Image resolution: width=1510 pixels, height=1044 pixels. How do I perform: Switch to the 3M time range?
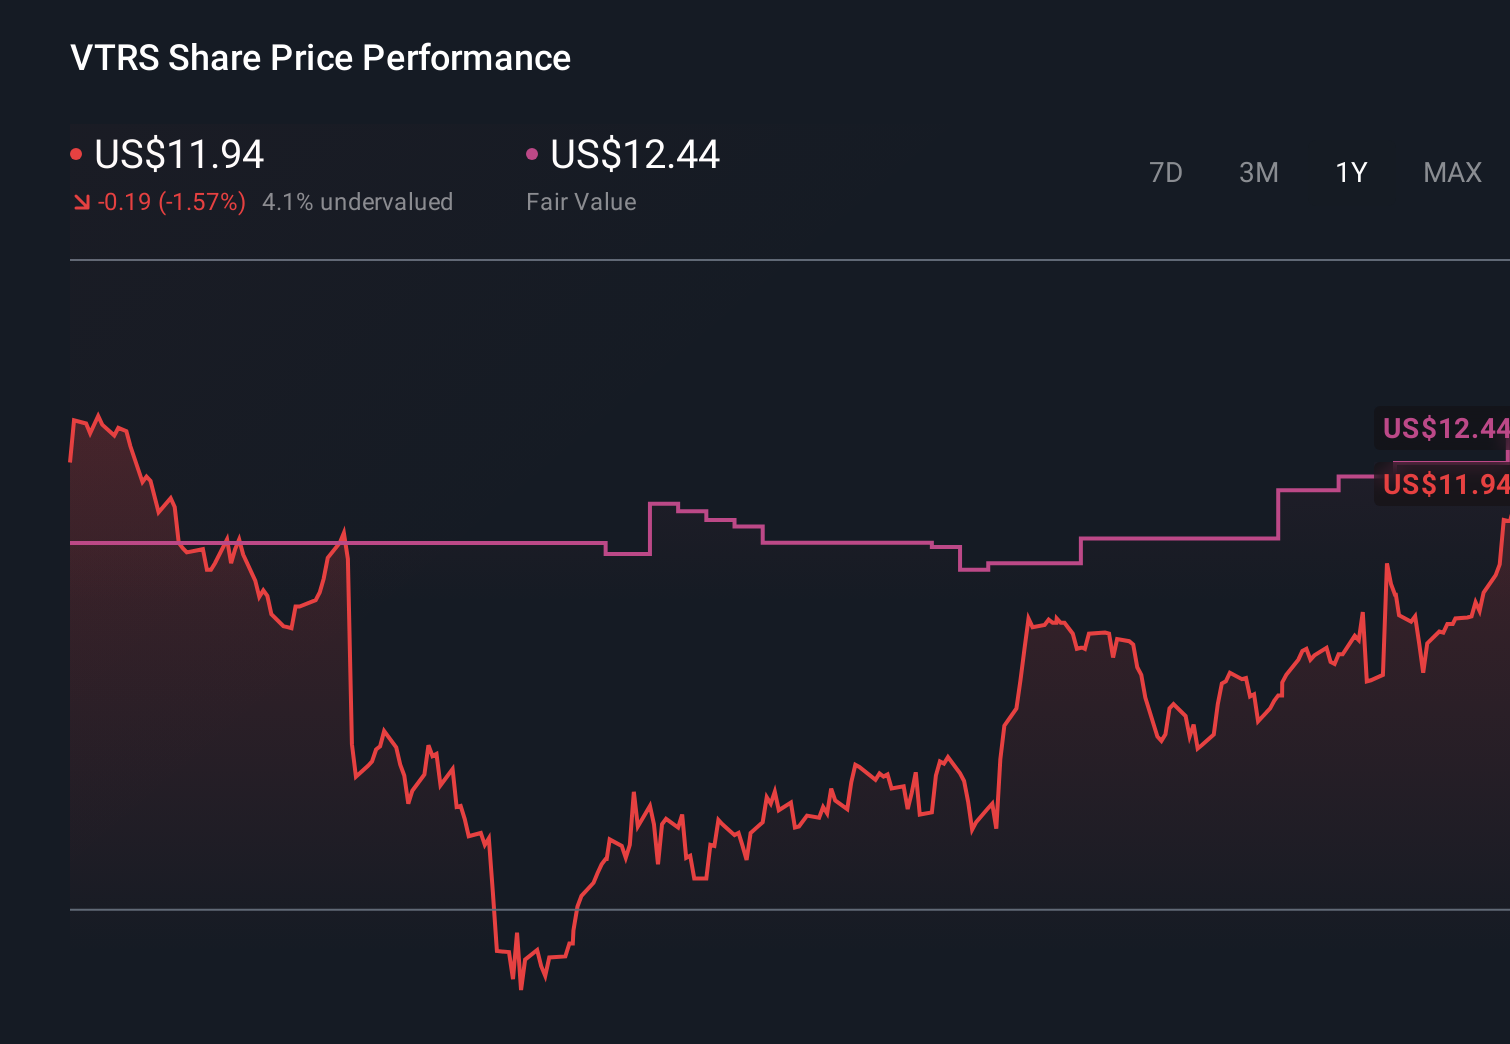[1258, 172]
